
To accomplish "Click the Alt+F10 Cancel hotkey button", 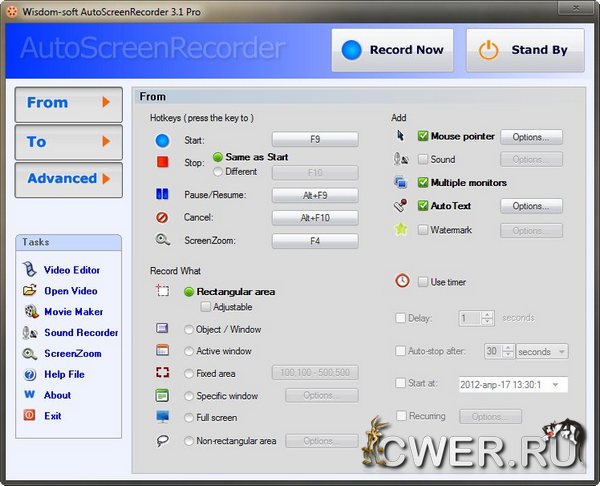I will (x=315, y=218).
